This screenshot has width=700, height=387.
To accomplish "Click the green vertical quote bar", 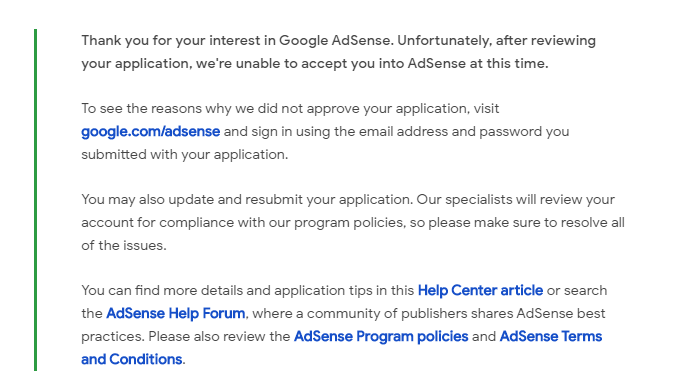I will (35, 200).
